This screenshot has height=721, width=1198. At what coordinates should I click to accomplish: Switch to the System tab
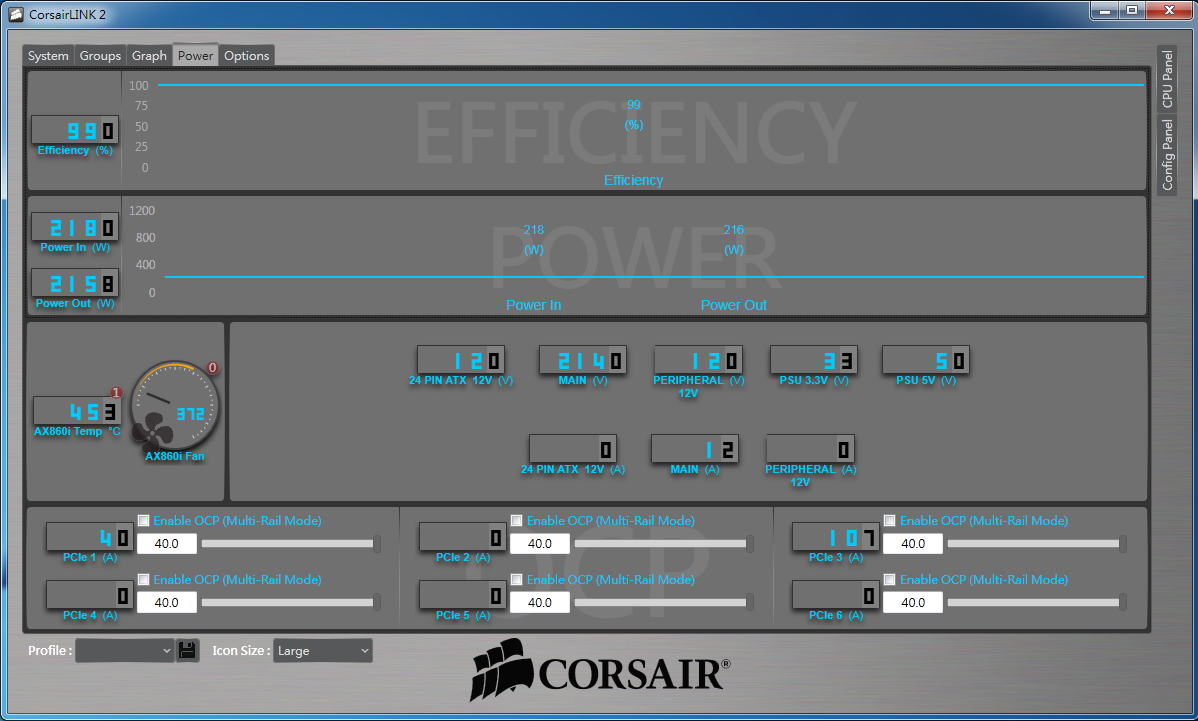click(48, 56)
